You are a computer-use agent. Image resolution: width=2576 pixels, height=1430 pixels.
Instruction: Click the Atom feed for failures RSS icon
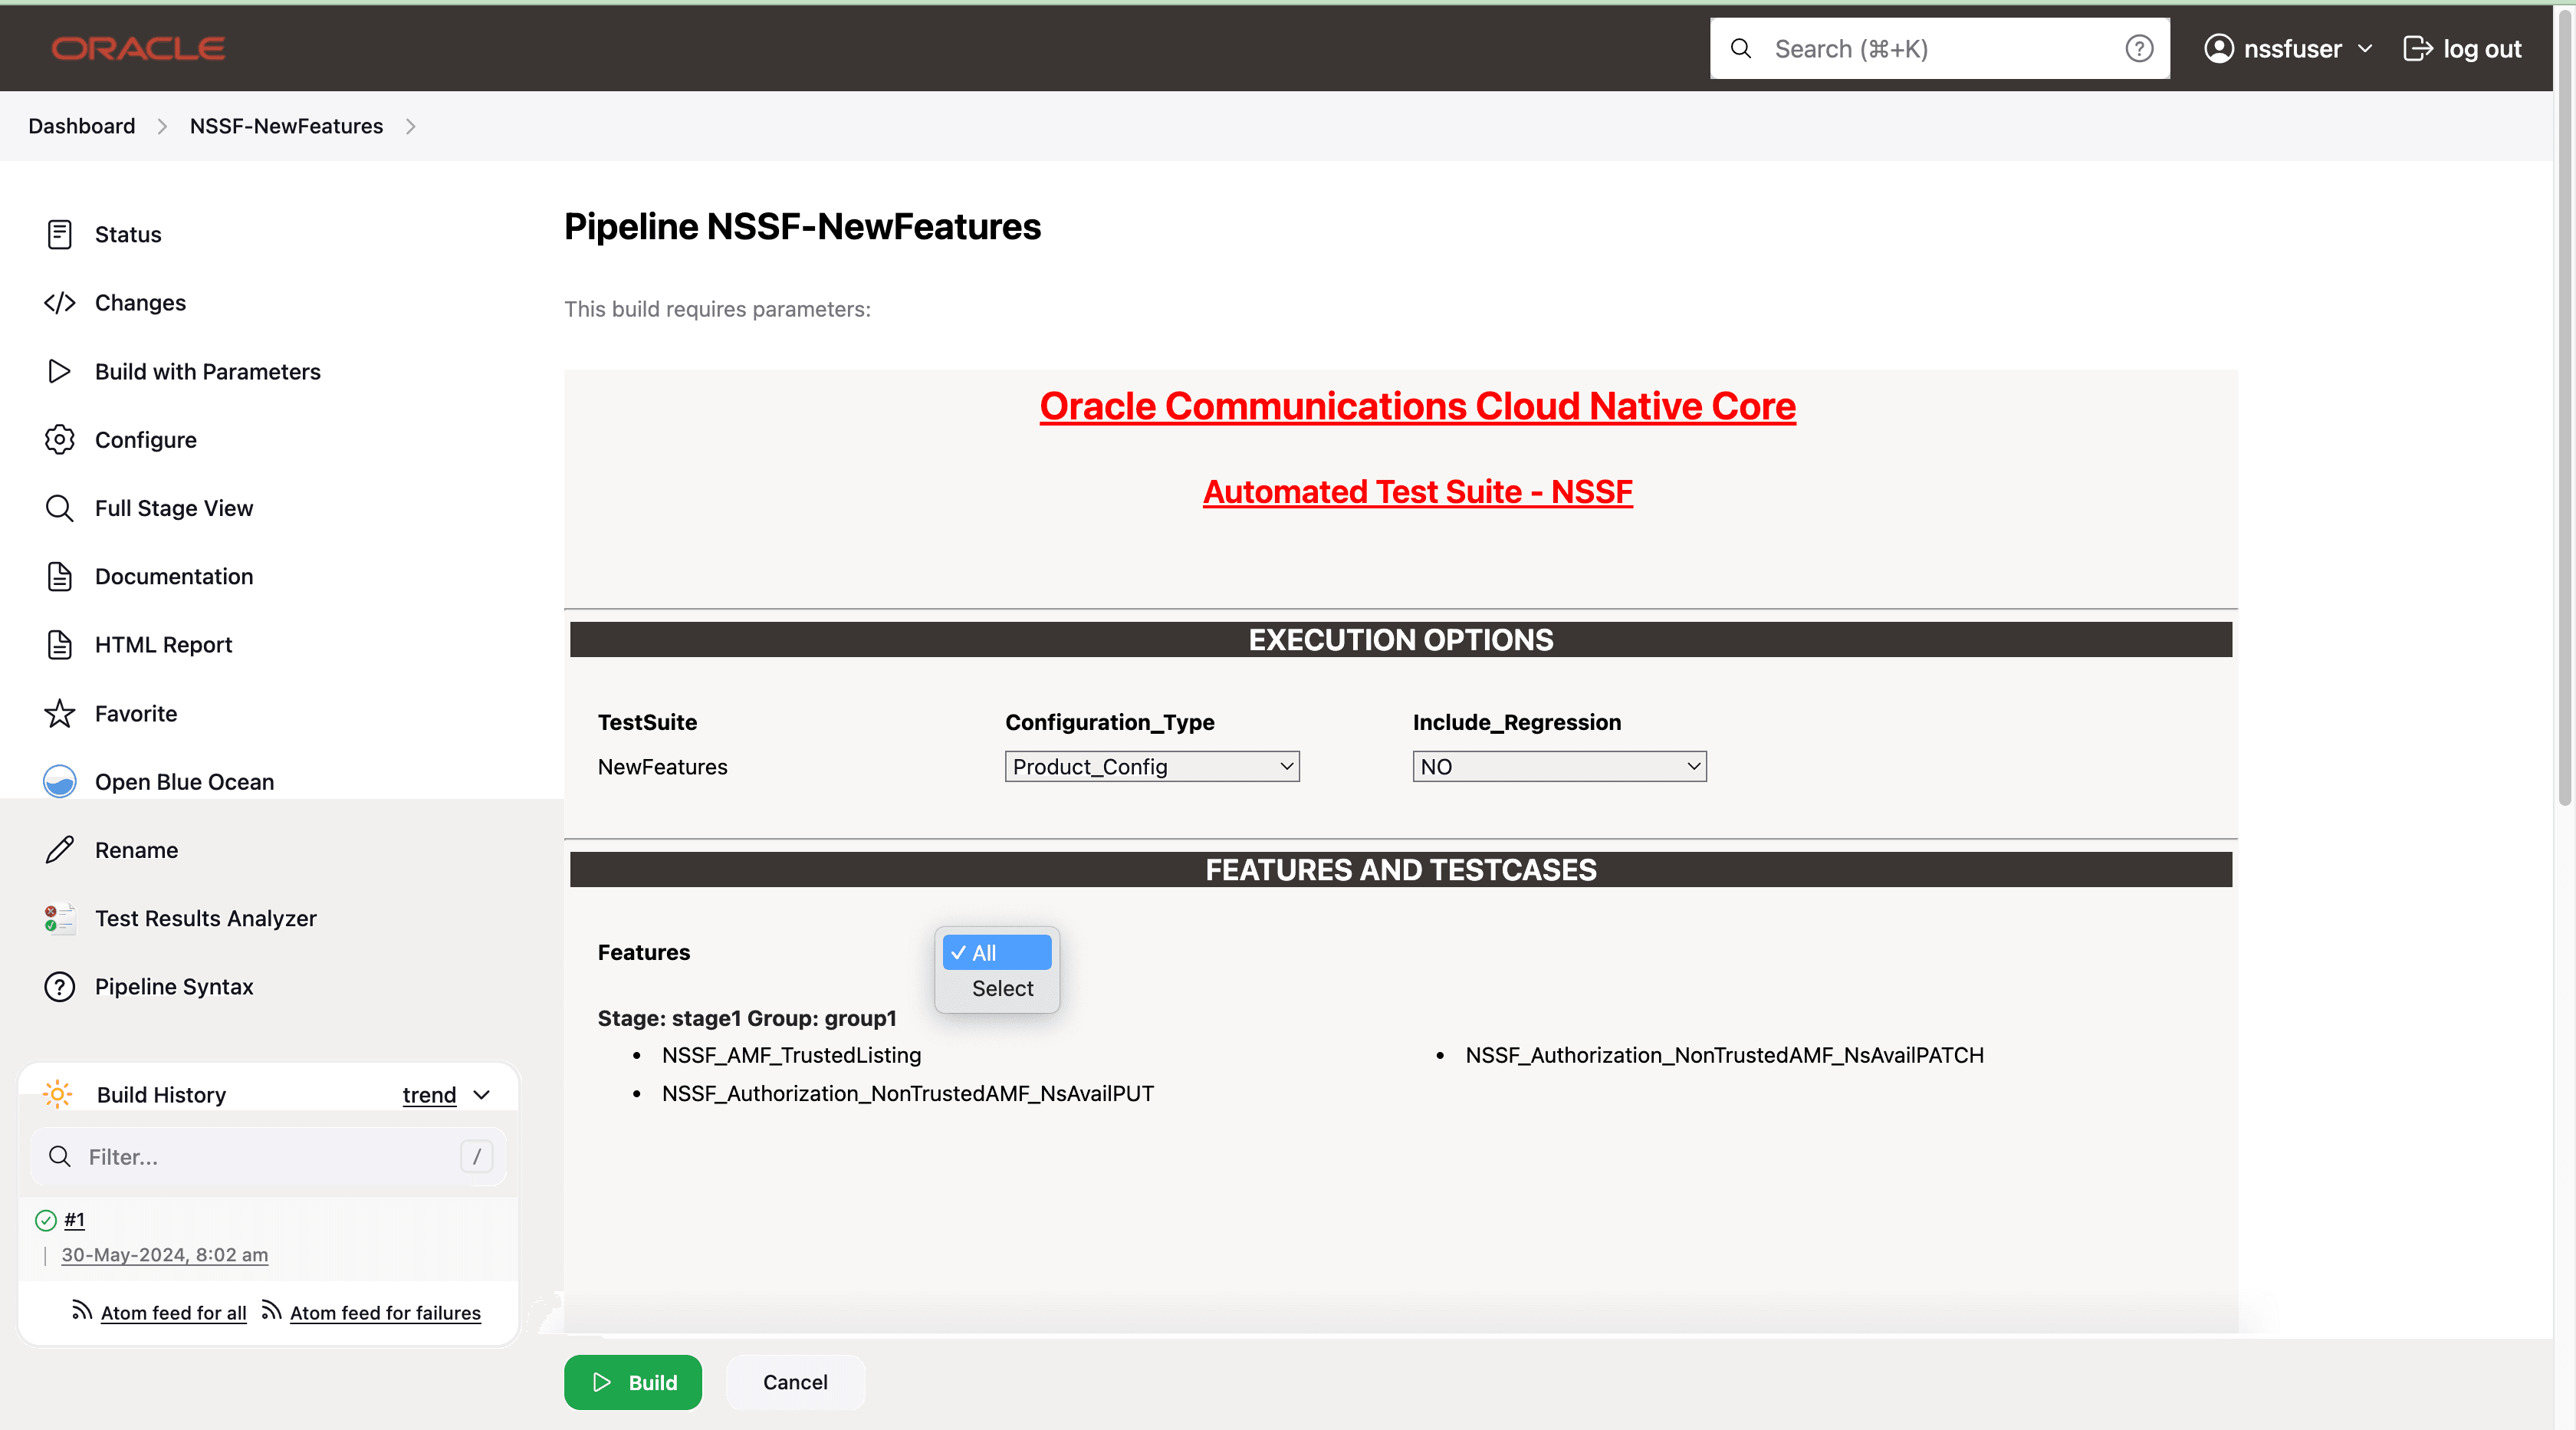[271, 1311]
